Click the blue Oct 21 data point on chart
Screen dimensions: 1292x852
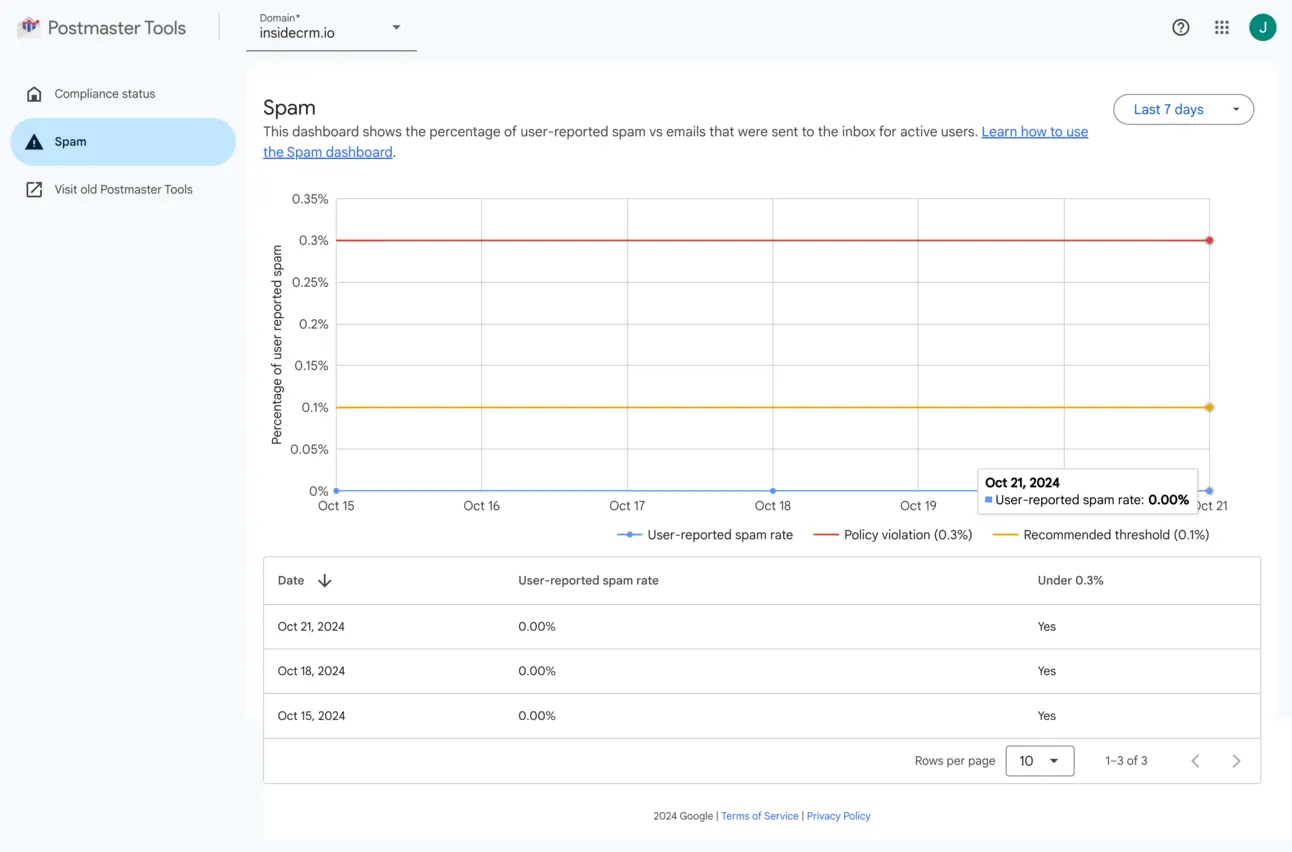[x=1209, y=491]
